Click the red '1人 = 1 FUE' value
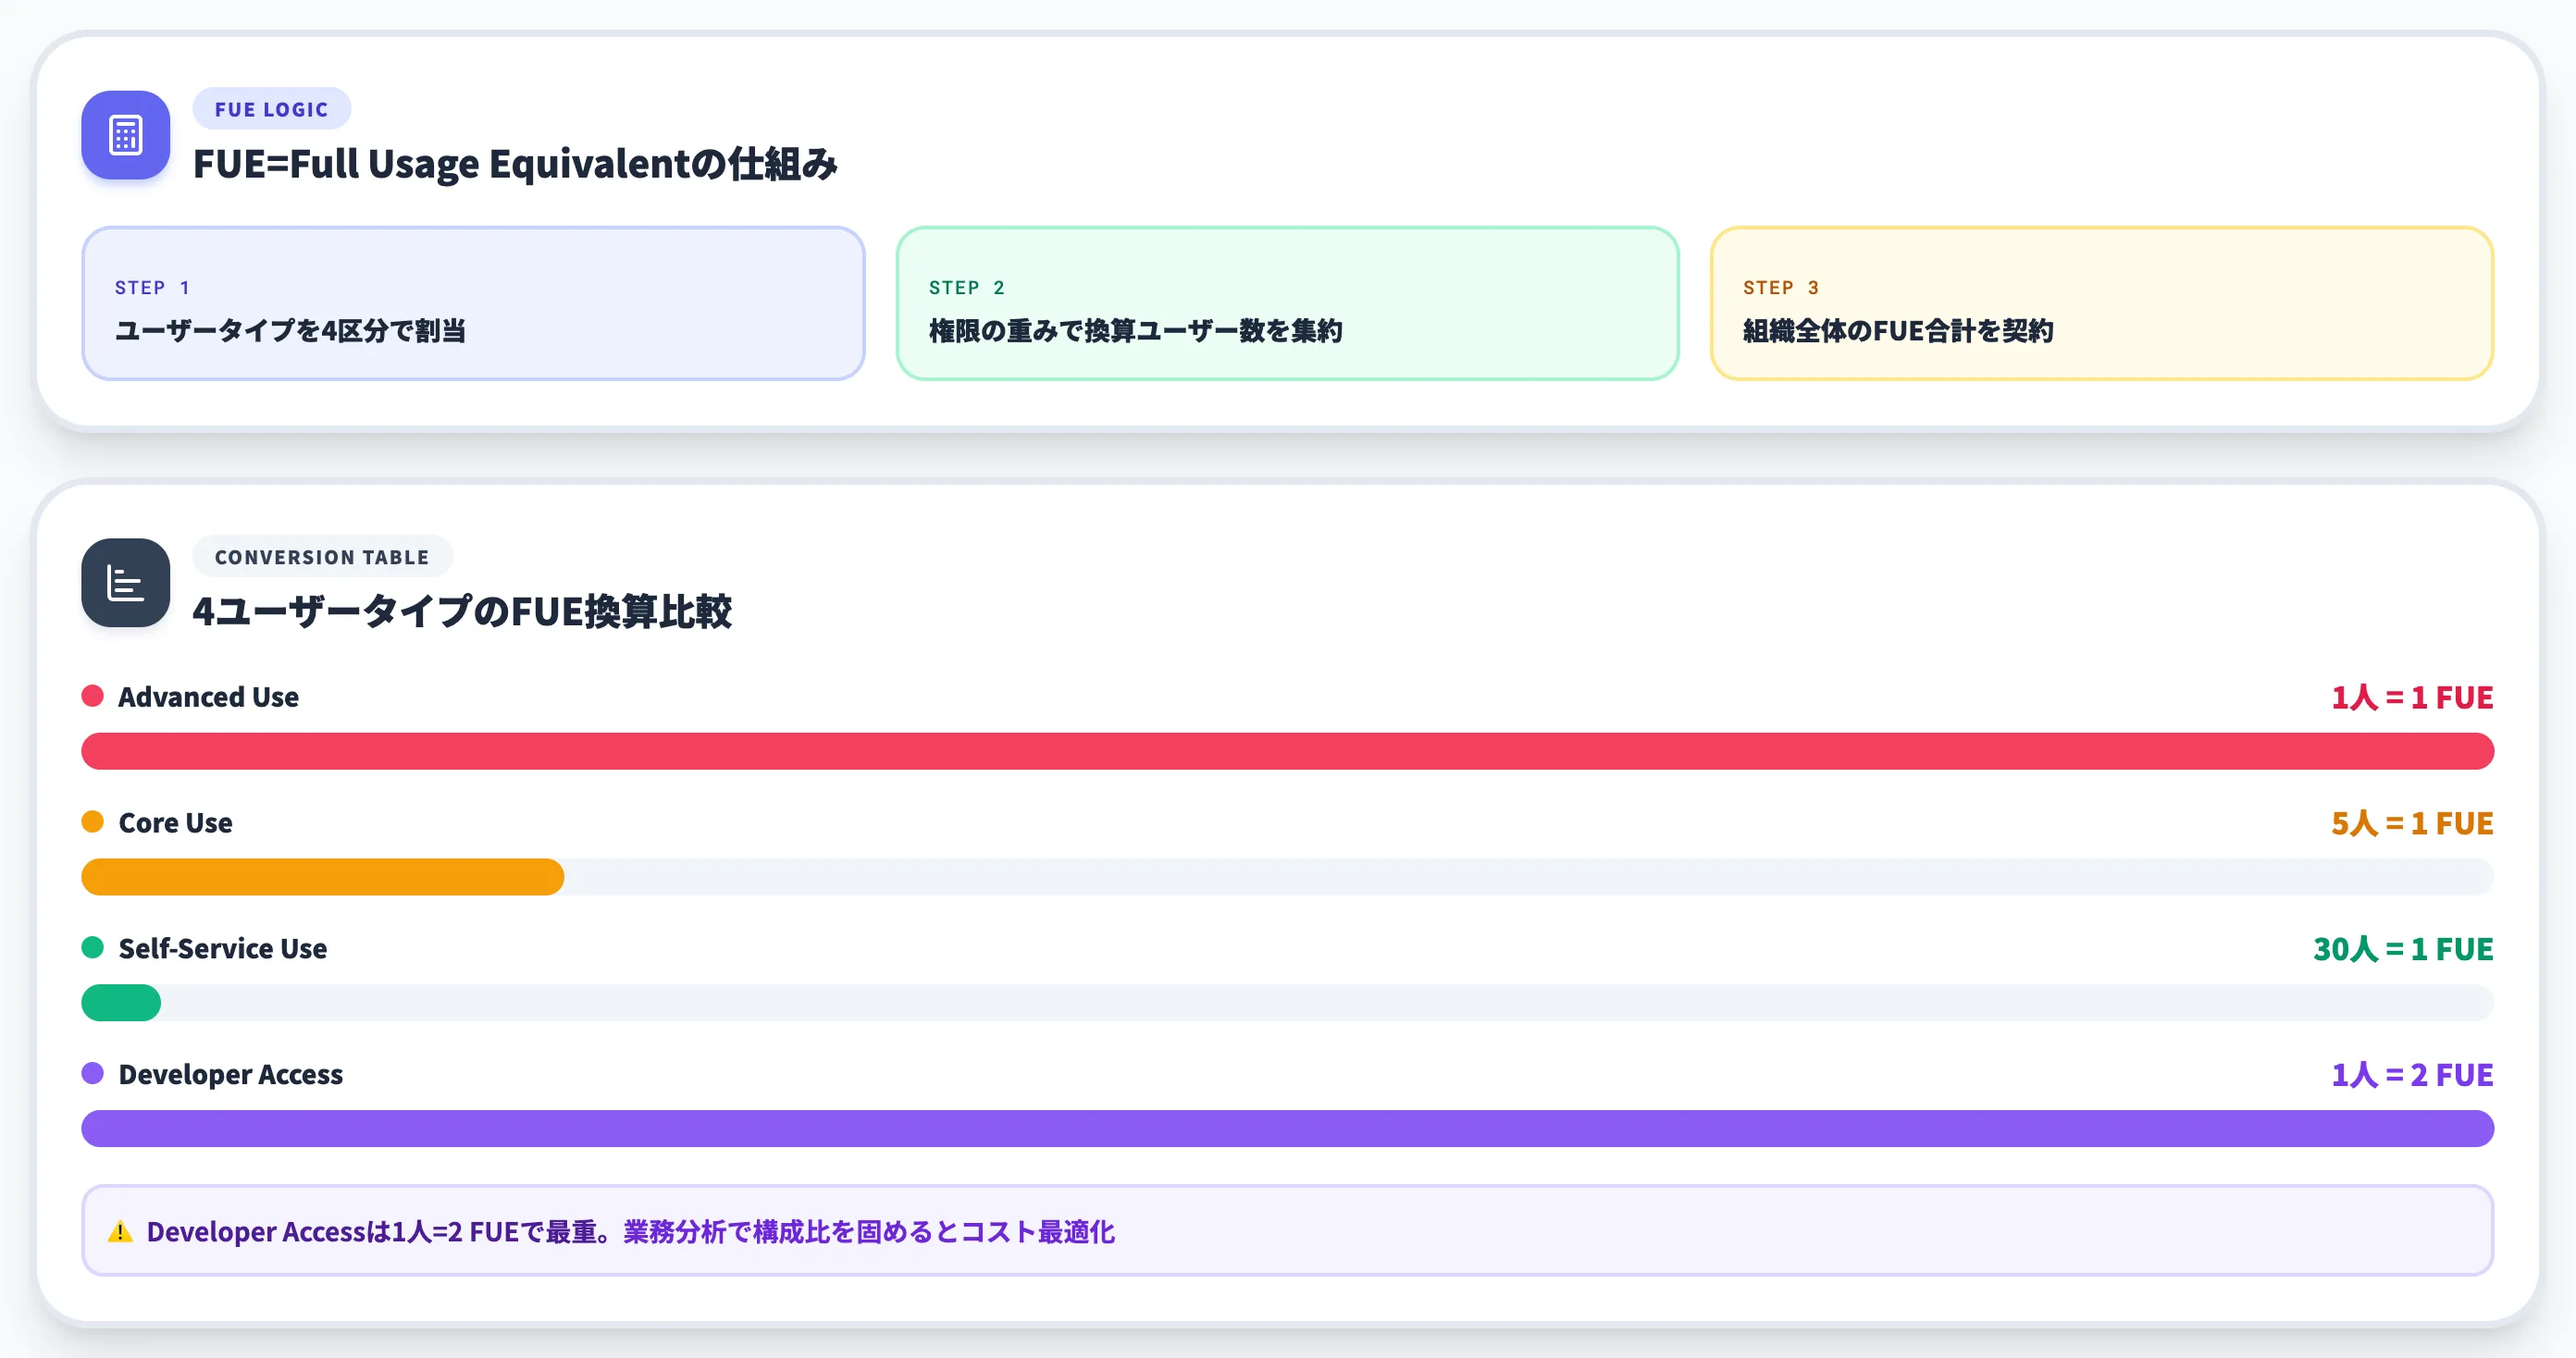Screen dimensions: 2576x1358 (2412, 697)
